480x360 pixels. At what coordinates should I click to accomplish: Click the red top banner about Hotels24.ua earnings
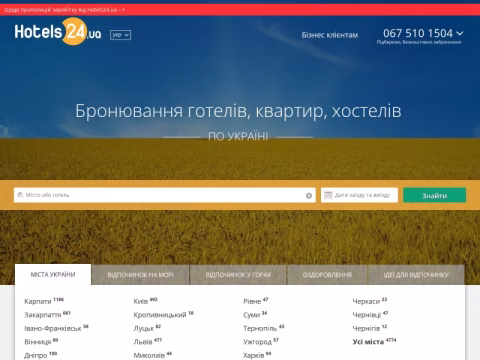tap(240, 10)
